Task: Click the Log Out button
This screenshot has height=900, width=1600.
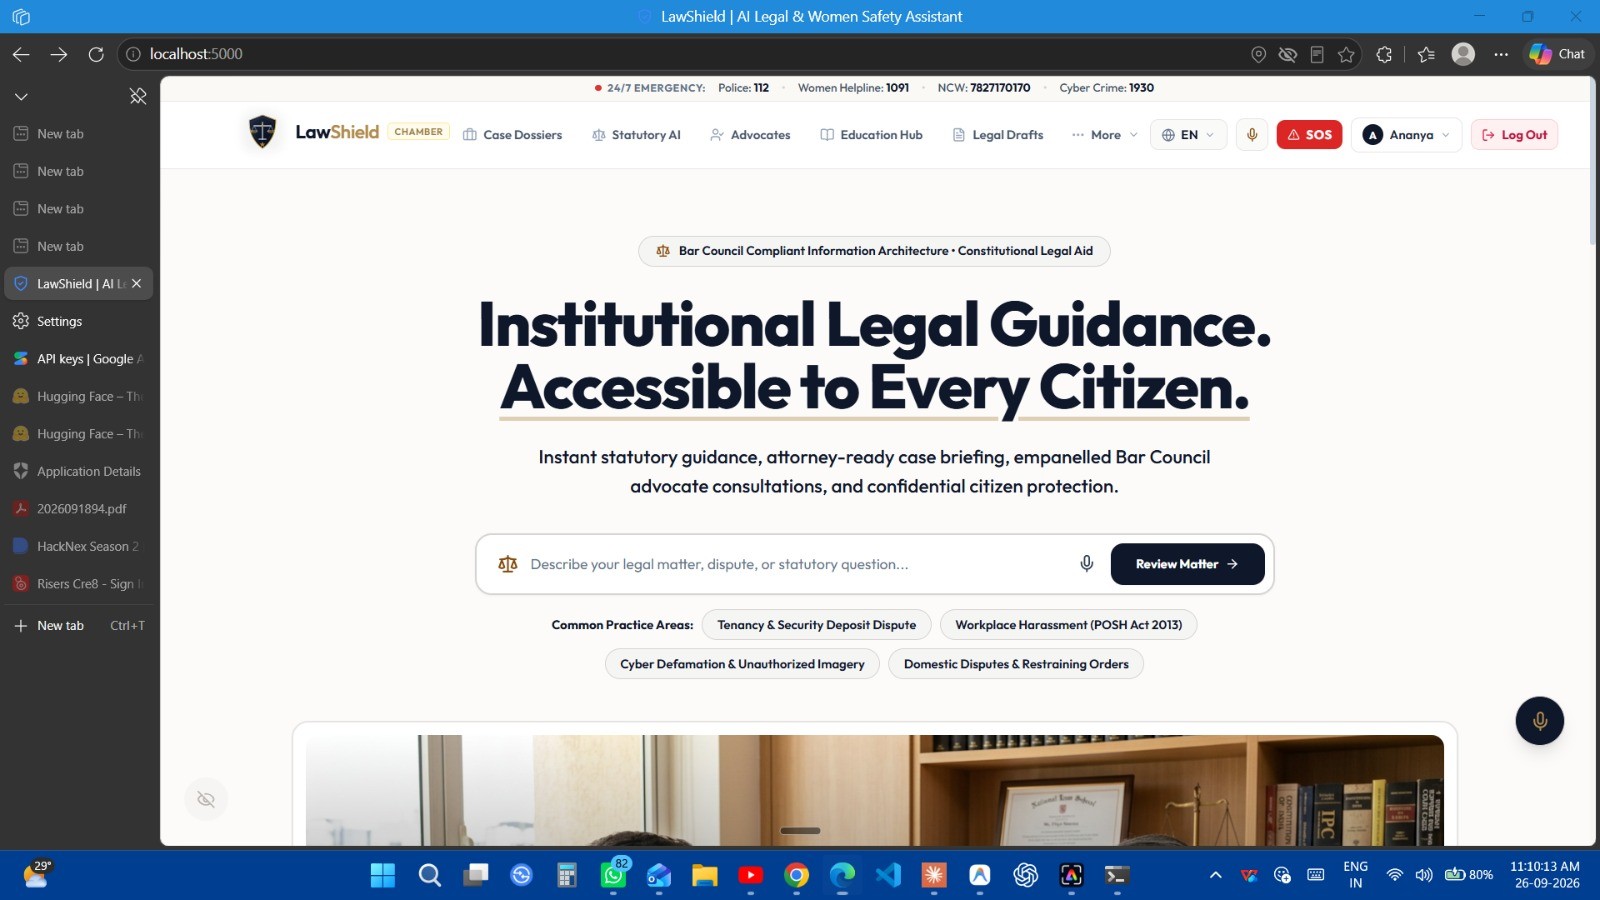Action: pos(1514,135)
